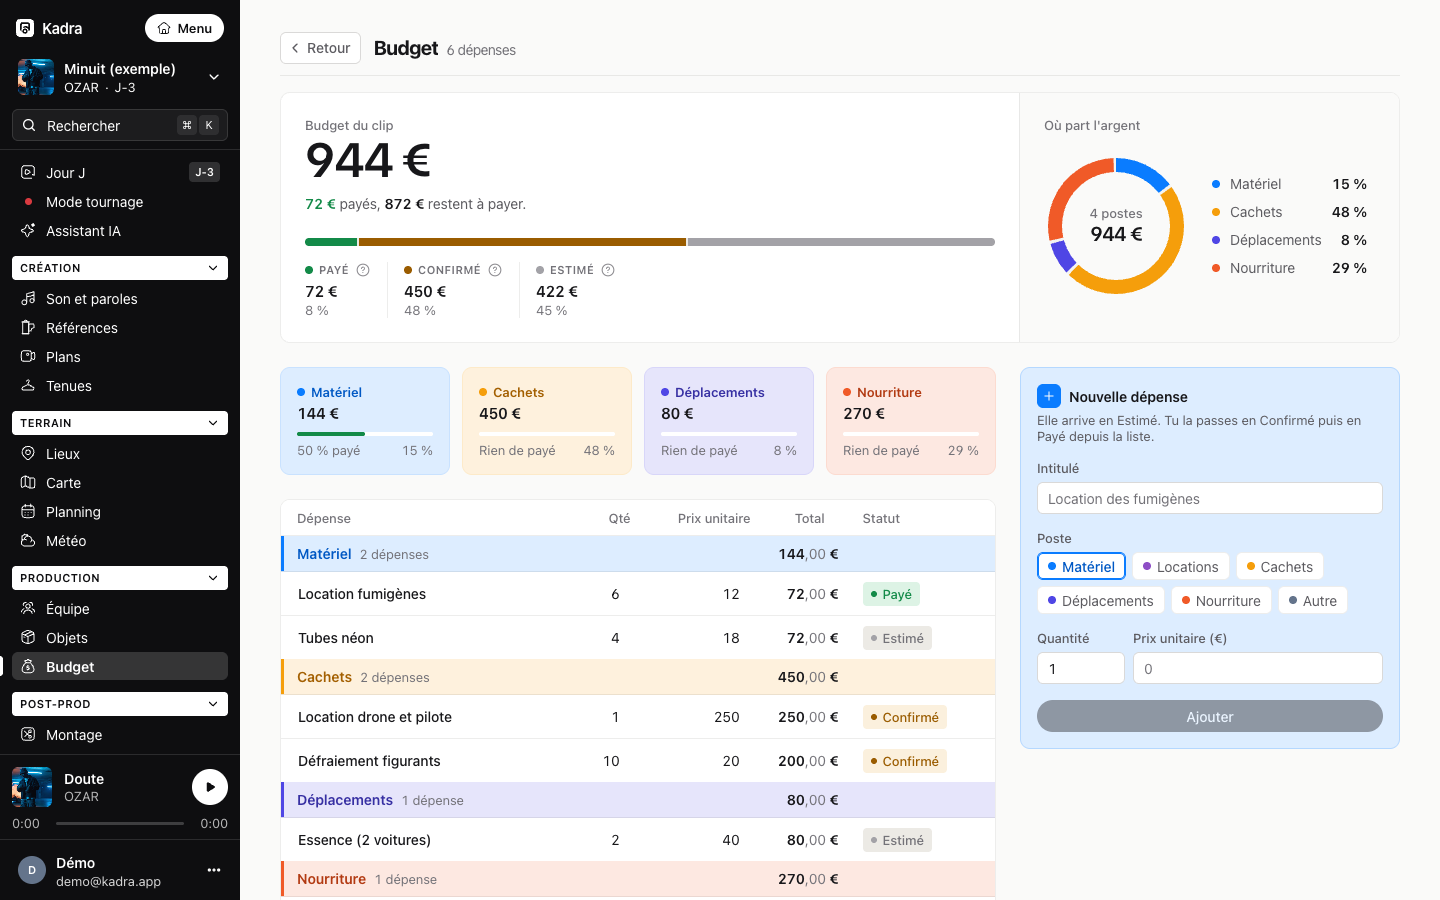Open the Carte map icon
Screen dimensions: 1440x900
point(28,483)
